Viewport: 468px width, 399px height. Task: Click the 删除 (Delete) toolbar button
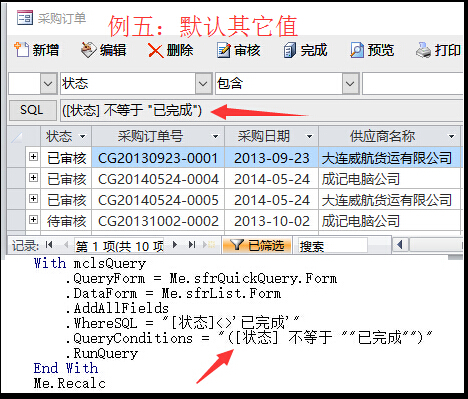pos(171,50)
